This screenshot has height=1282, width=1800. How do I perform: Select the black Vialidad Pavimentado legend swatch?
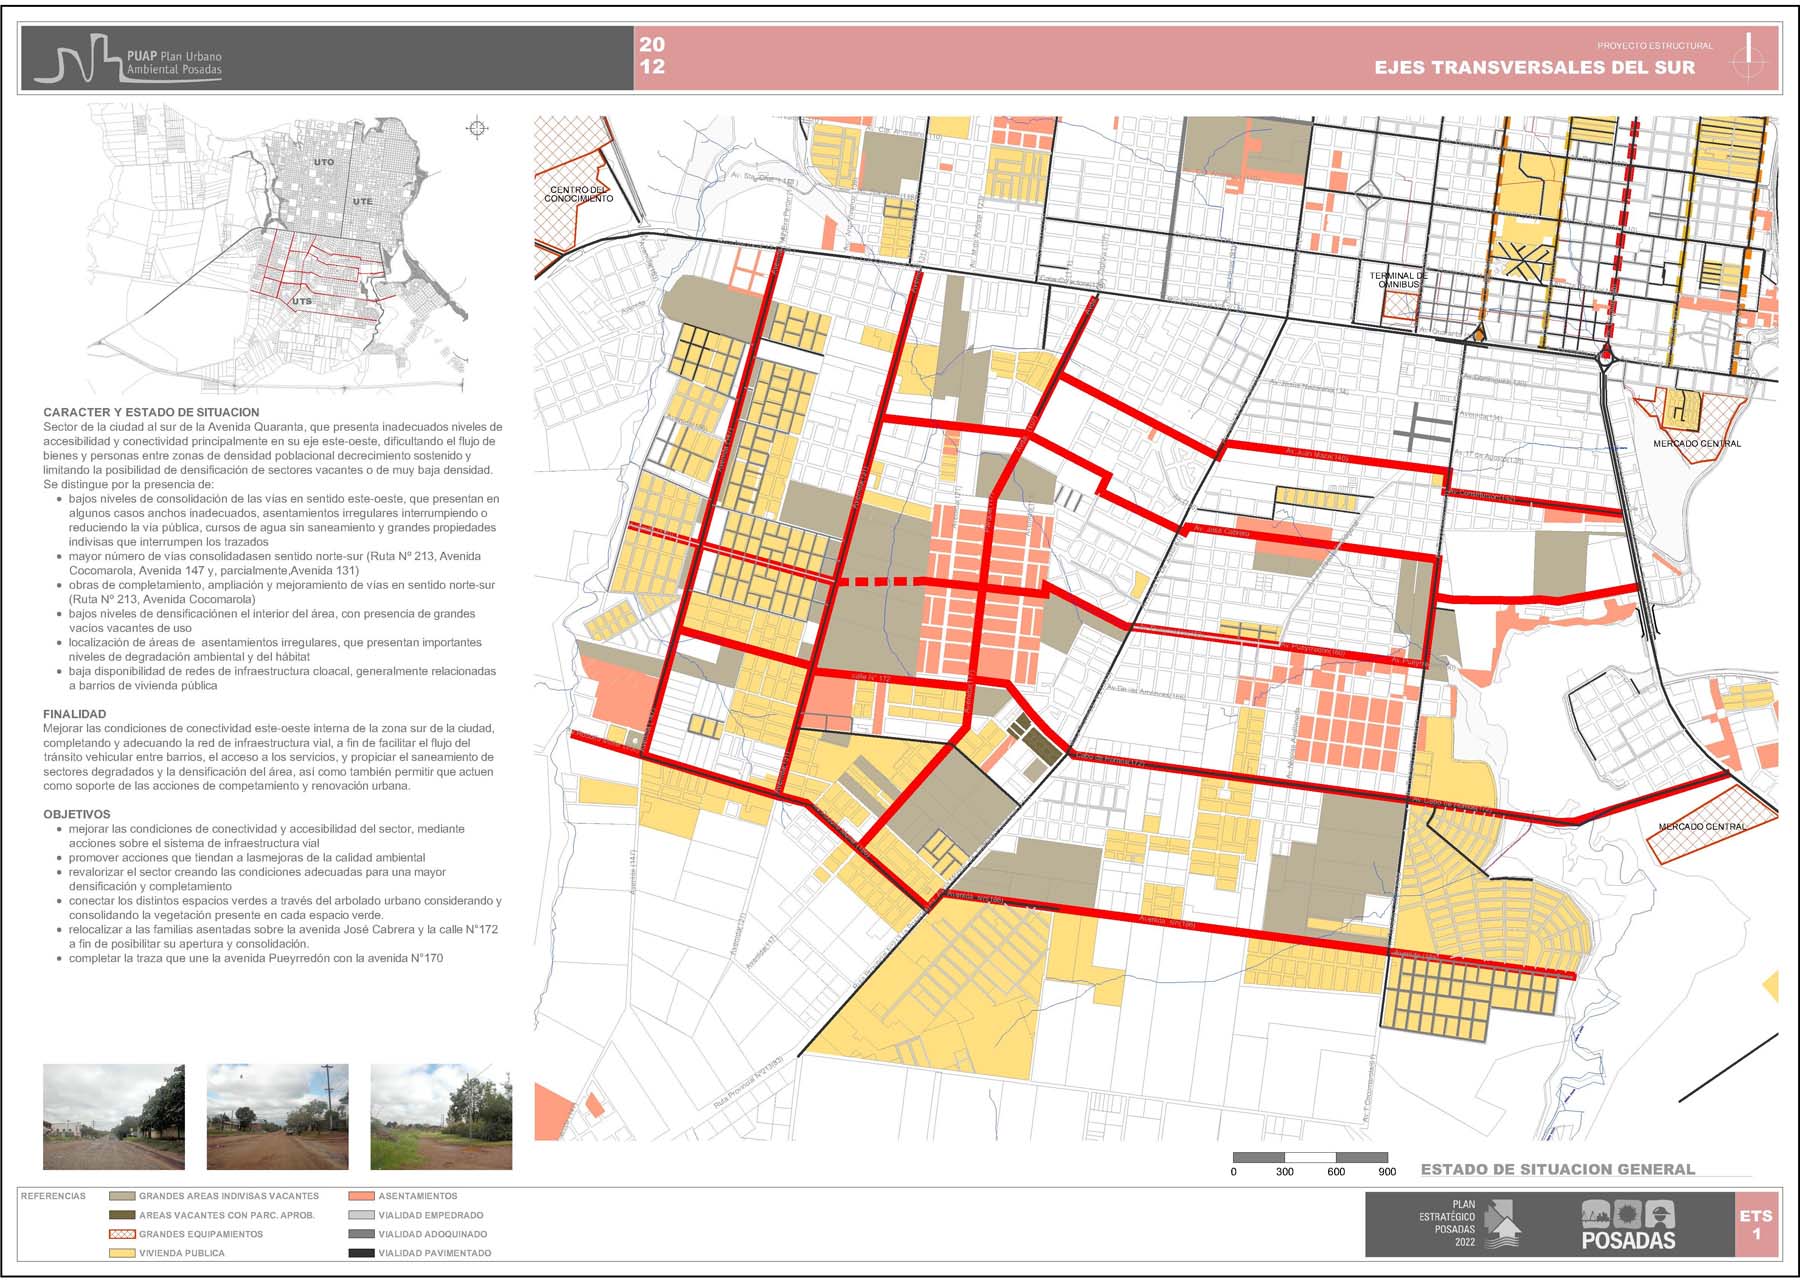361,1253
